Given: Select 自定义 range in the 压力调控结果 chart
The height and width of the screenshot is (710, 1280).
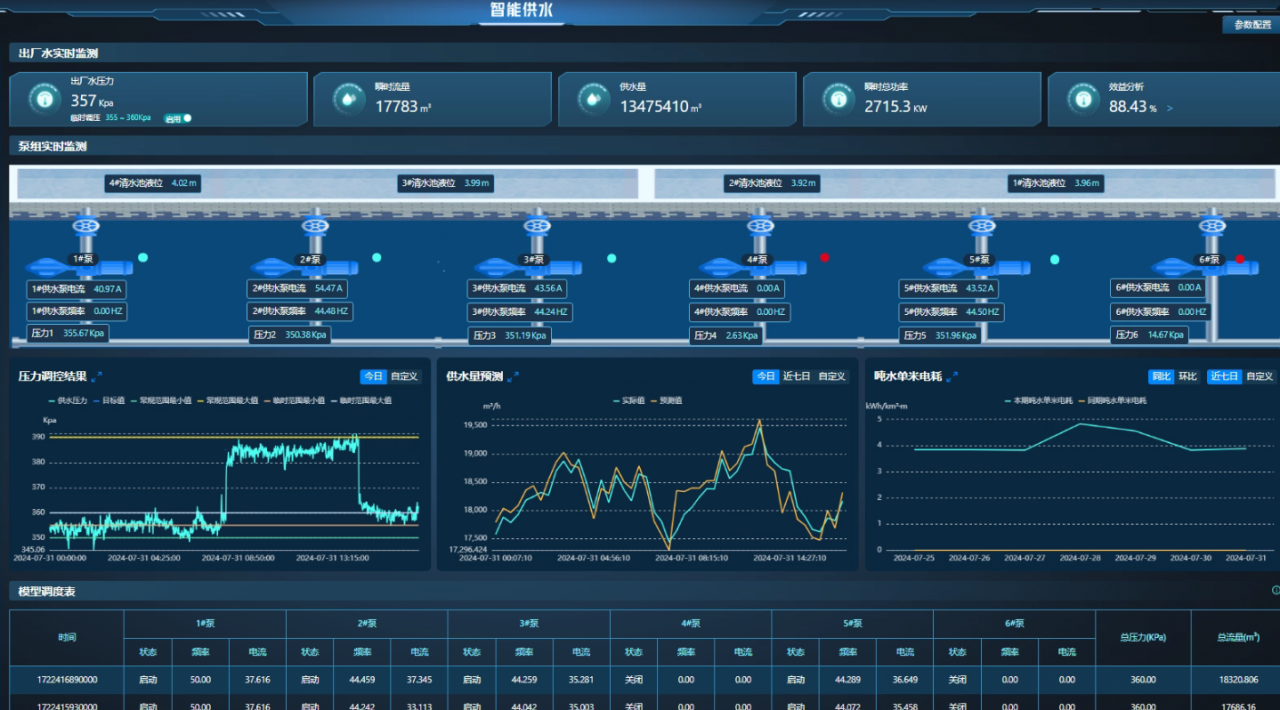Looking at the screenshot, I should [405, 377].
